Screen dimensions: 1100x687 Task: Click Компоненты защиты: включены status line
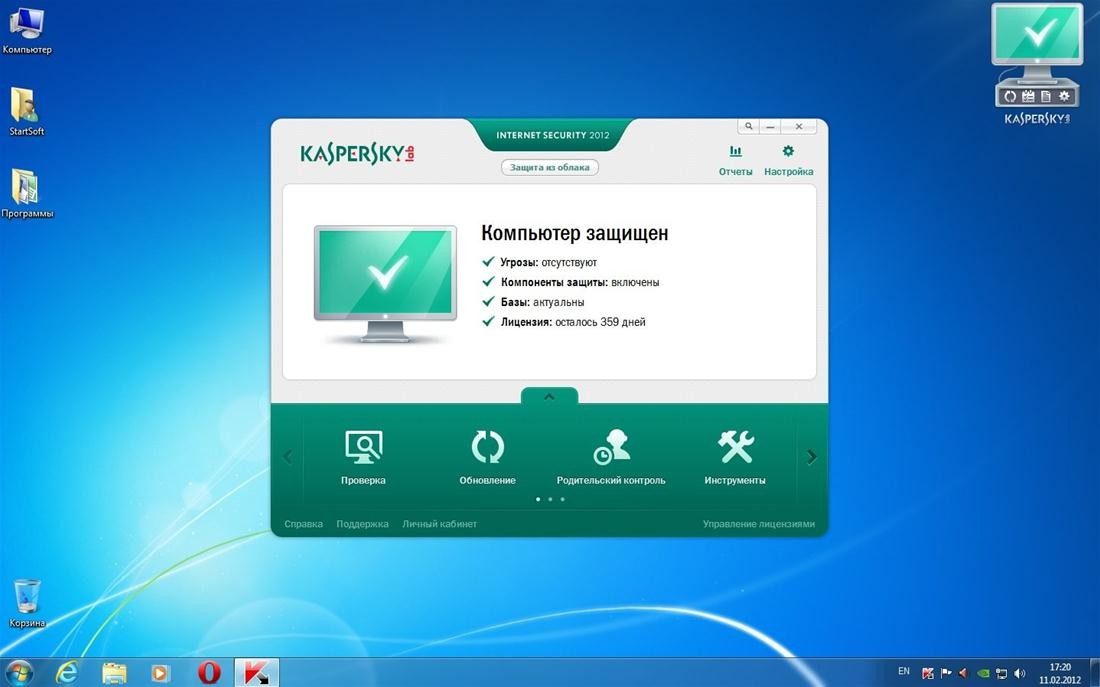(x=570, y=282)
